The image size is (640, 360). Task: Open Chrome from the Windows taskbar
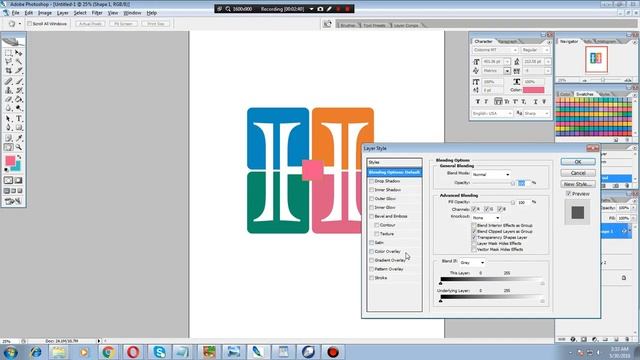108,352
